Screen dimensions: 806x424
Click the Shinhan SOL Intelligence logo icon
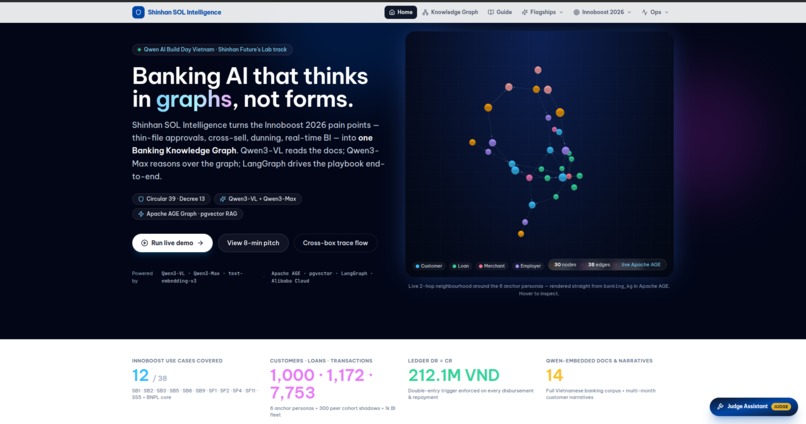138,12
